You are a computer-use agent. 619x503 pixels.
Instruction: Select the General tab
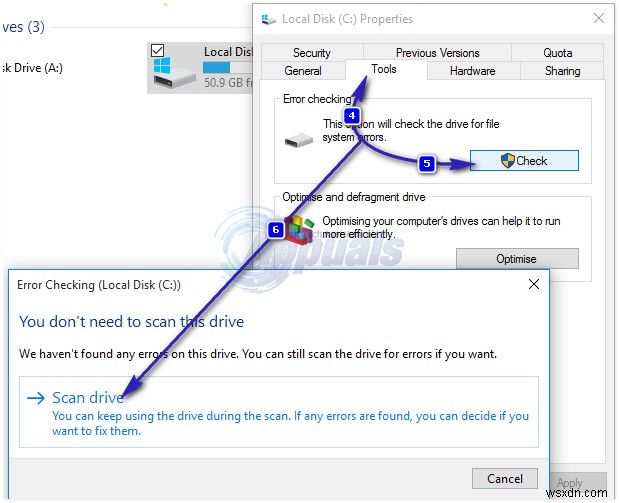(x=303, y=71)
